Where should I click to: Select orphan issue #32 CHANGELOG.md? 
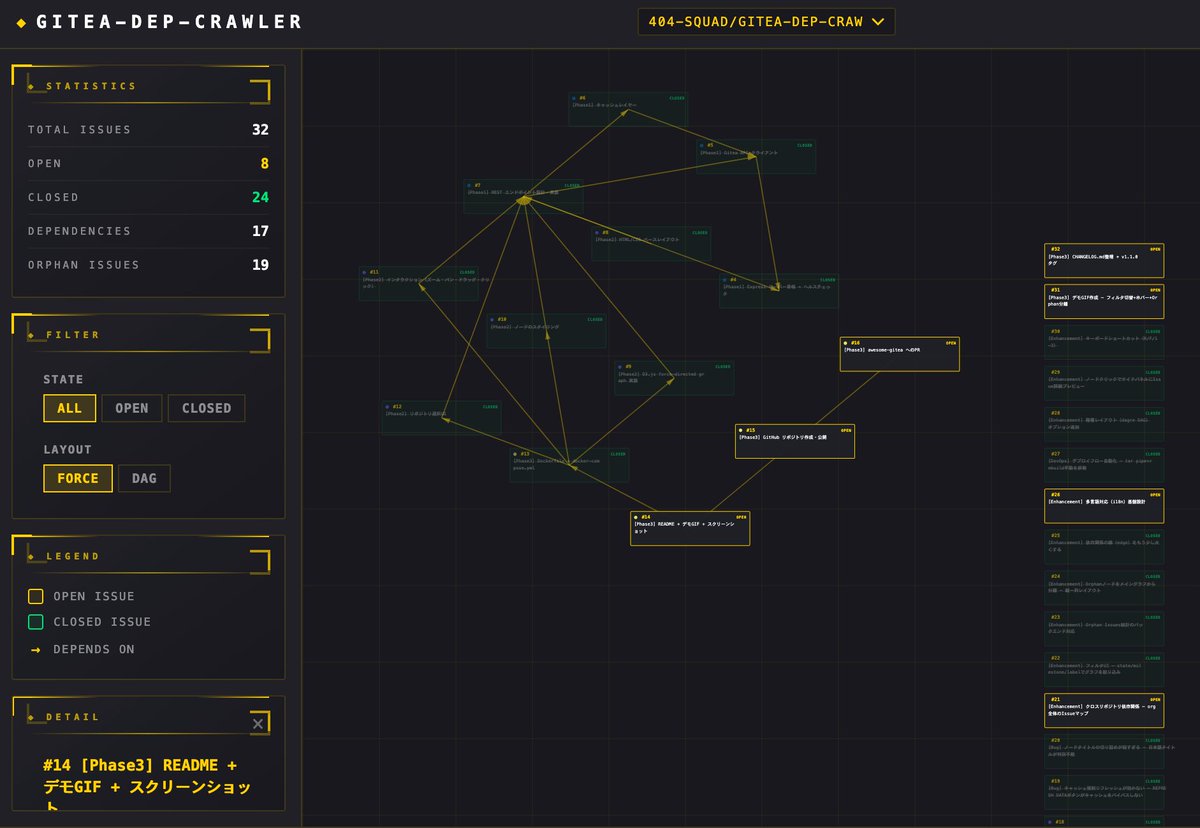click(x=1104, y=260)
